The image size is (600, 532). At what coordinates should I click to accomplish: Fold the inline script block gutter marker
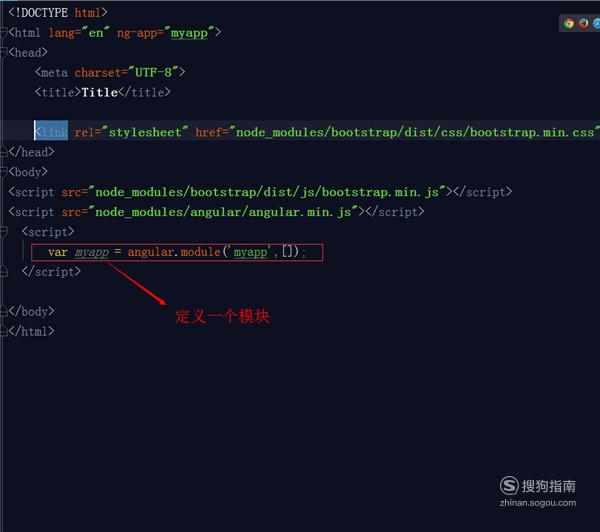tap(3, 232)
